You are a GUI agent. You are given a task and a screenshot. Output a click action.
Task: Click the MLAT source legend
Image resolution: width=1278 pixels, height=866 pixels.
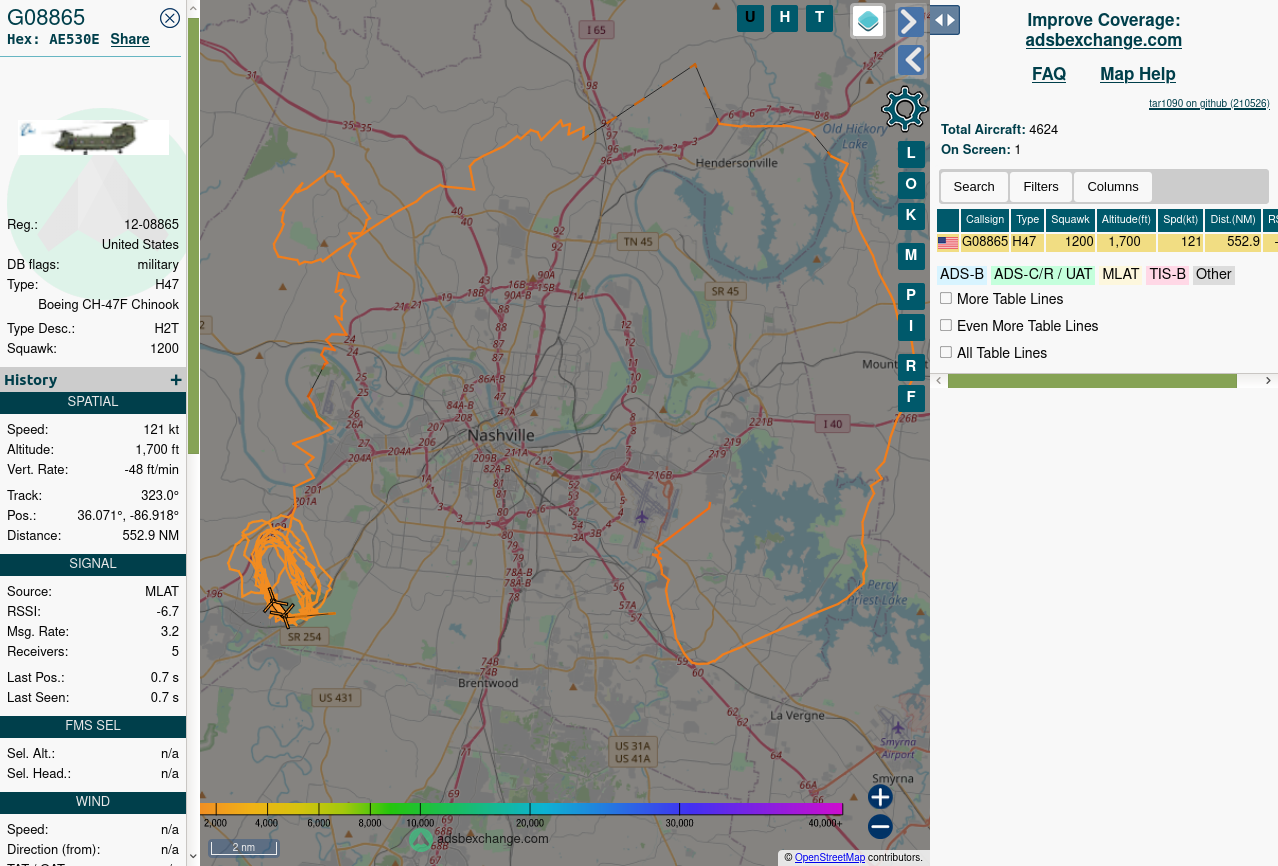tap(1121, 274)
